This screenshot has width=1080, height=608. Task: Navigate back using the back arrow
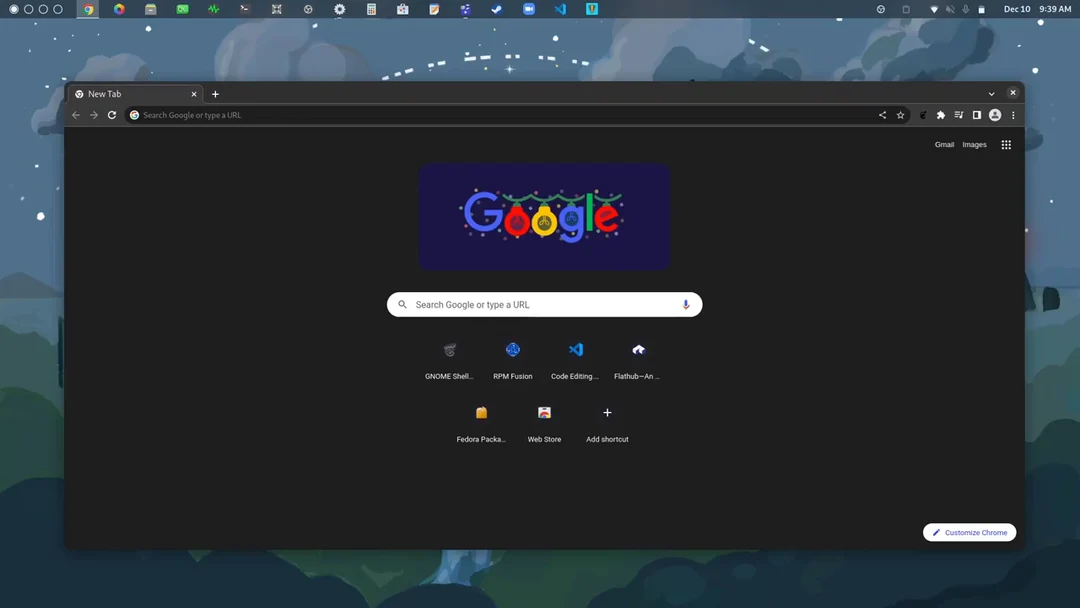click(x=76, y=114)
